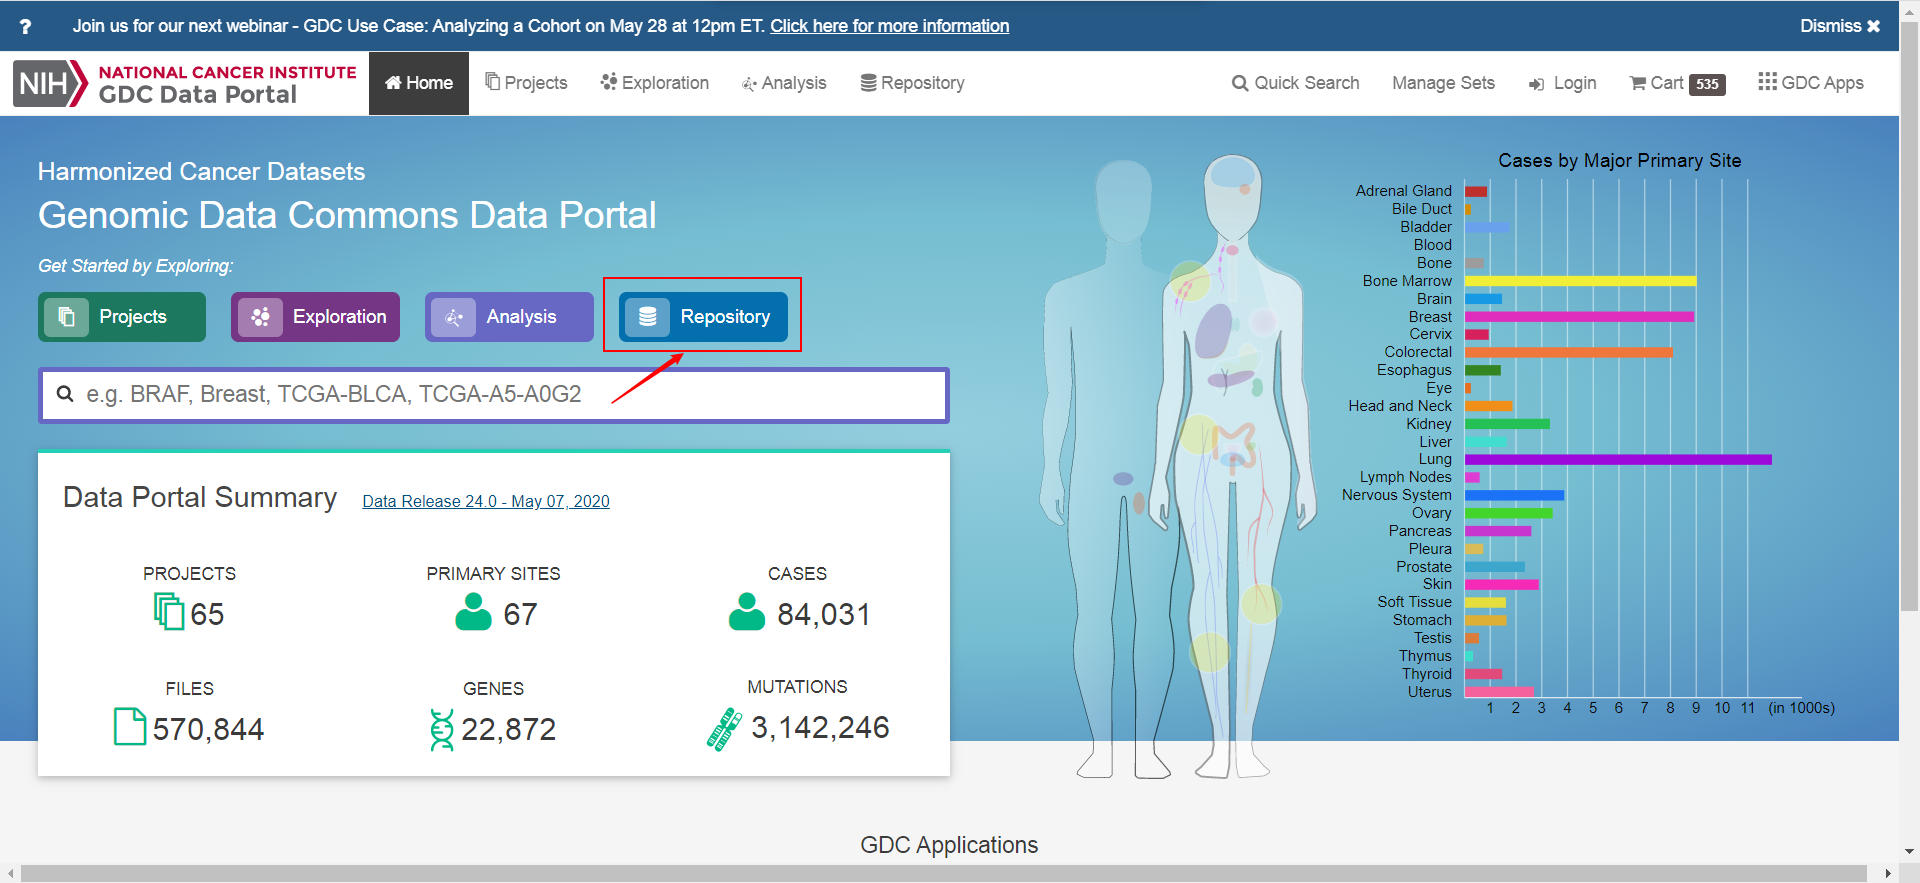
Task: Click the Projects count 65
Action: pos(207,614)
